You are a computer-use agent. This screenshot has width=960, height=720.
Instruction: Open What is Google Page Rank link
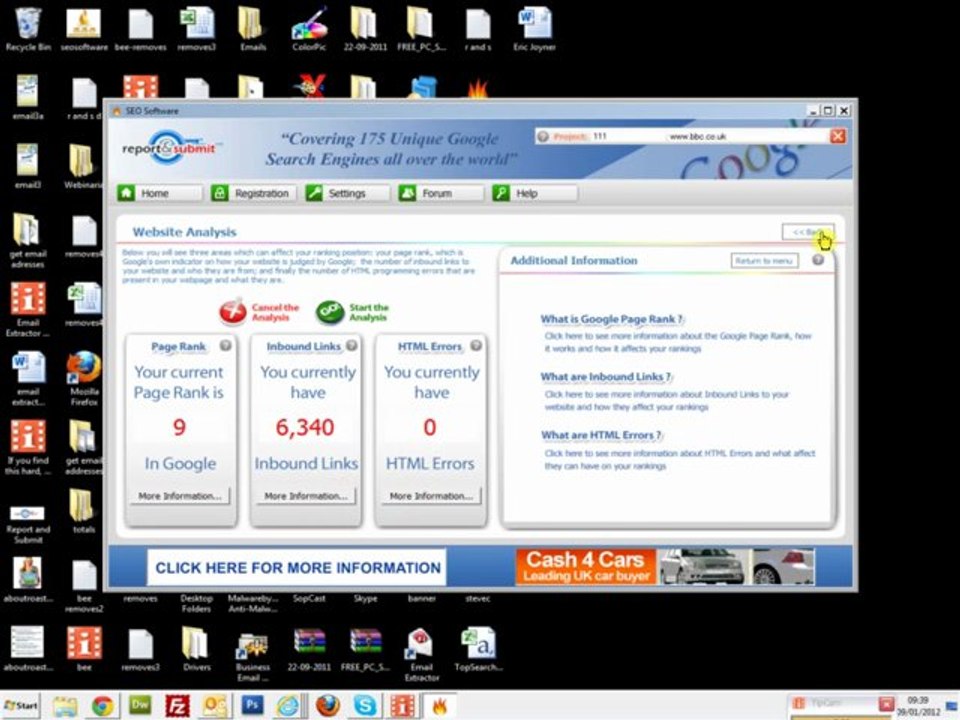coord(611,319)
